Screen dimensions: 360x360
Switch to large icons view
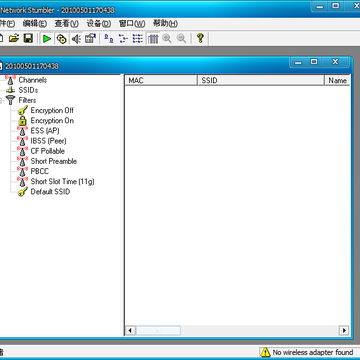click(x=109, y=39)
